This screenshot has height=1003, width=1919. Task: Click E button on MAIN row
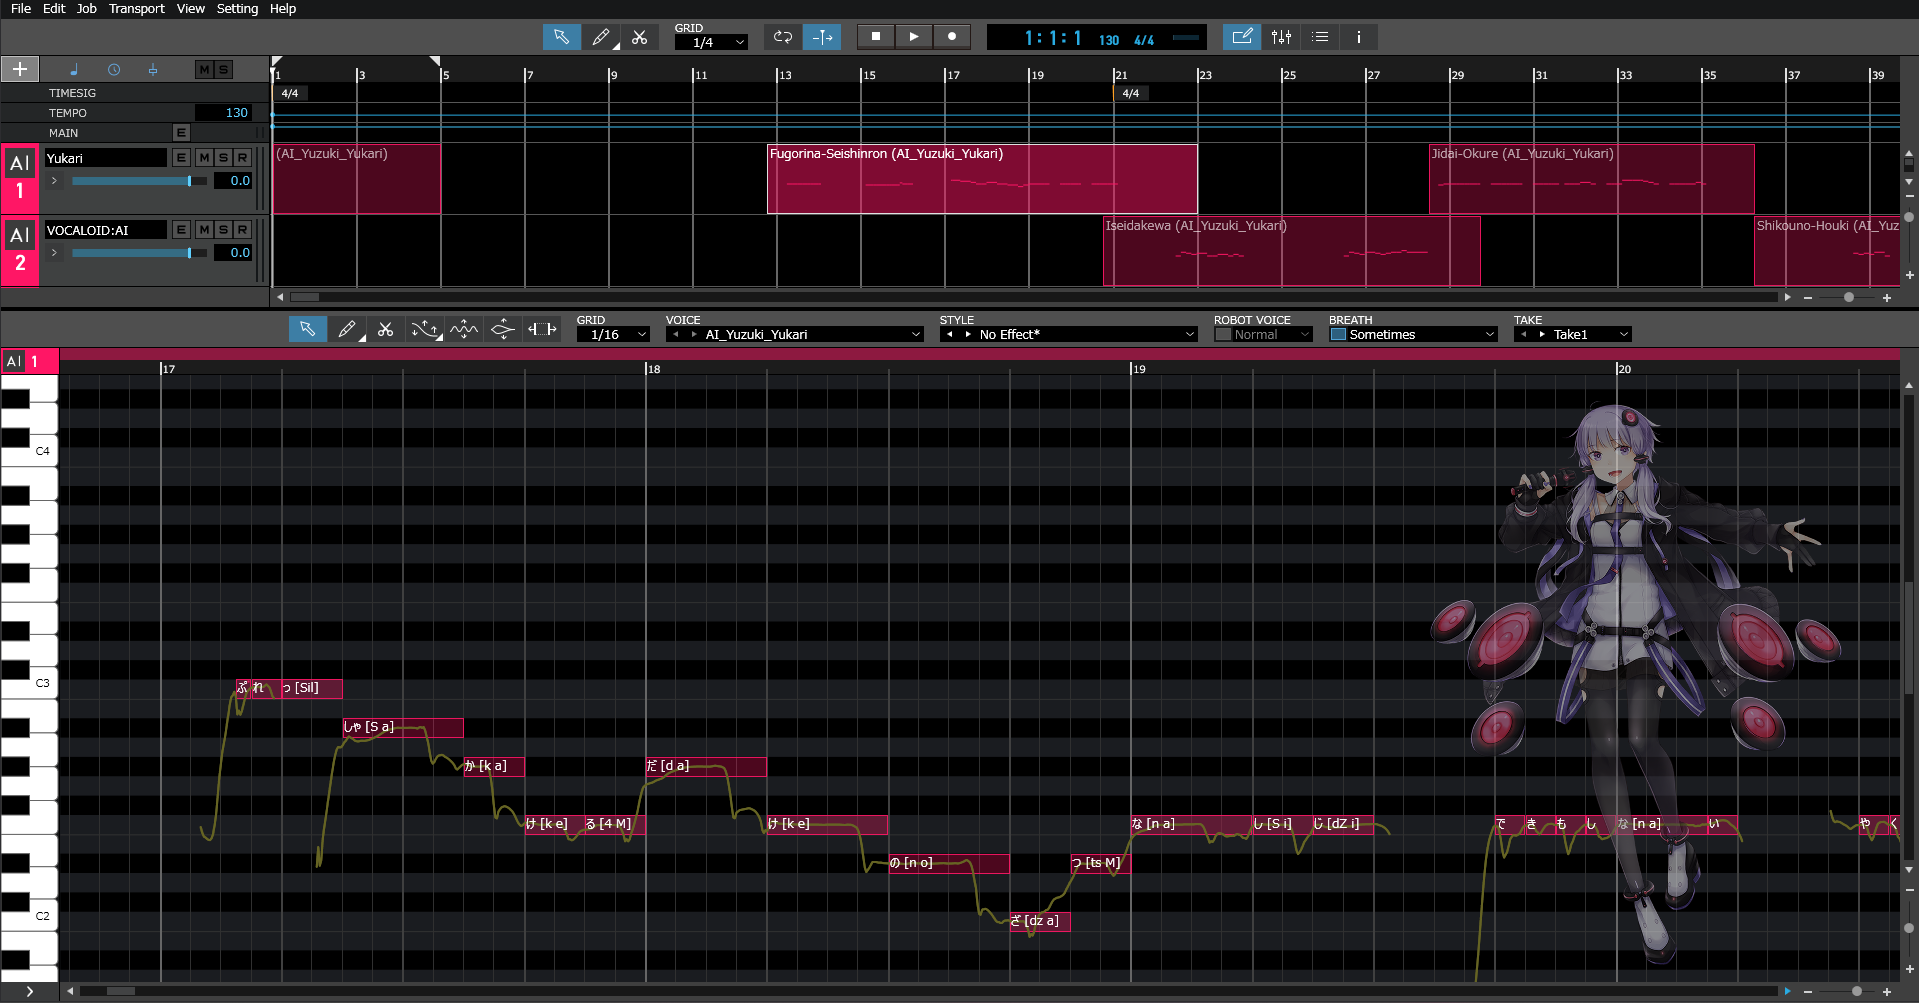tap(181, 133)
